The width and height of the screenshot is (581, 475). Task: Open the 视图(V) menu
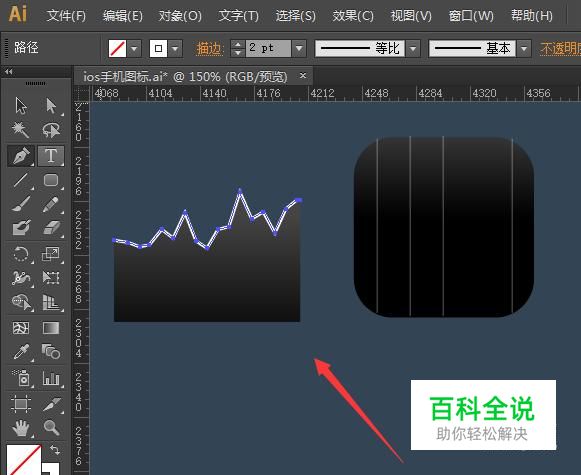411,16
